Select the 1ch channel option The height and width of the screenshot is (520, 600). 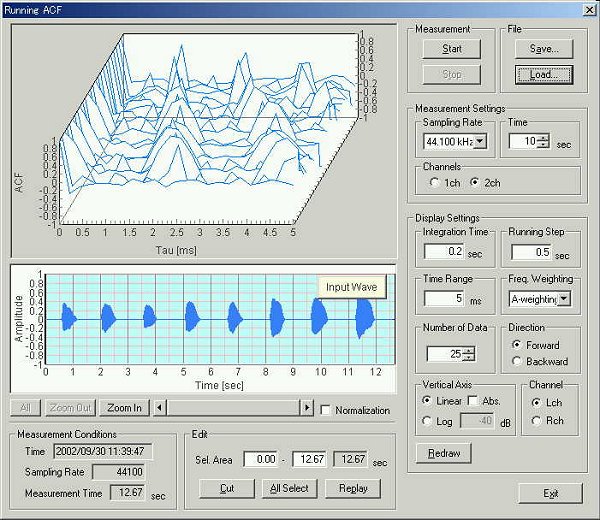[433, 182]
